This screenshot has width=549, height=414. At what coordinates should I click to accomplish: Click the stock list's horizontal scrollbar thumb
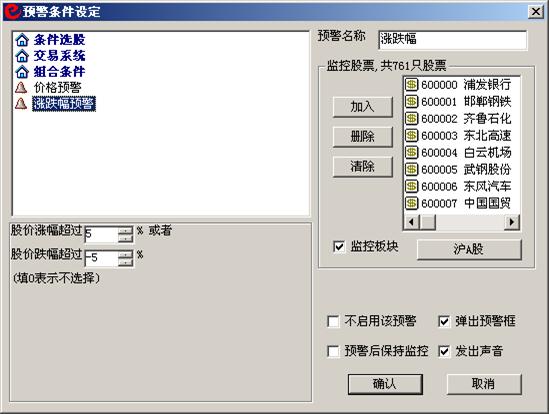tap(427, 222)
